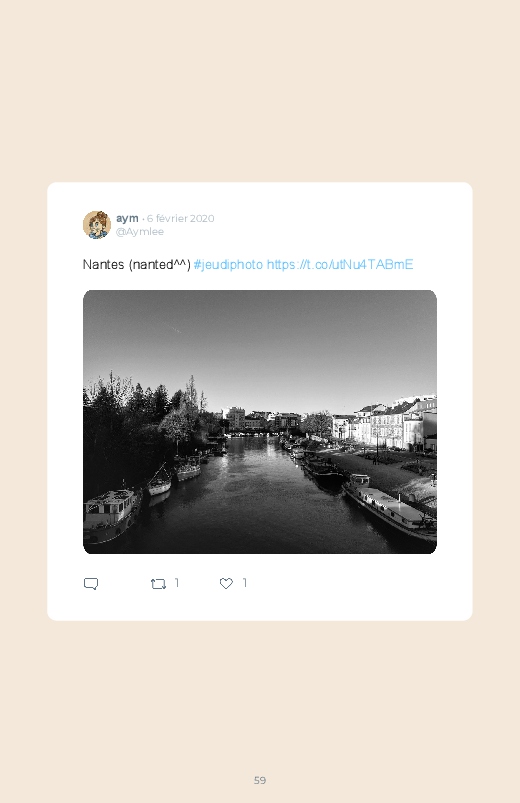Click the @Aymlee handle

click(x=140, y=231)
